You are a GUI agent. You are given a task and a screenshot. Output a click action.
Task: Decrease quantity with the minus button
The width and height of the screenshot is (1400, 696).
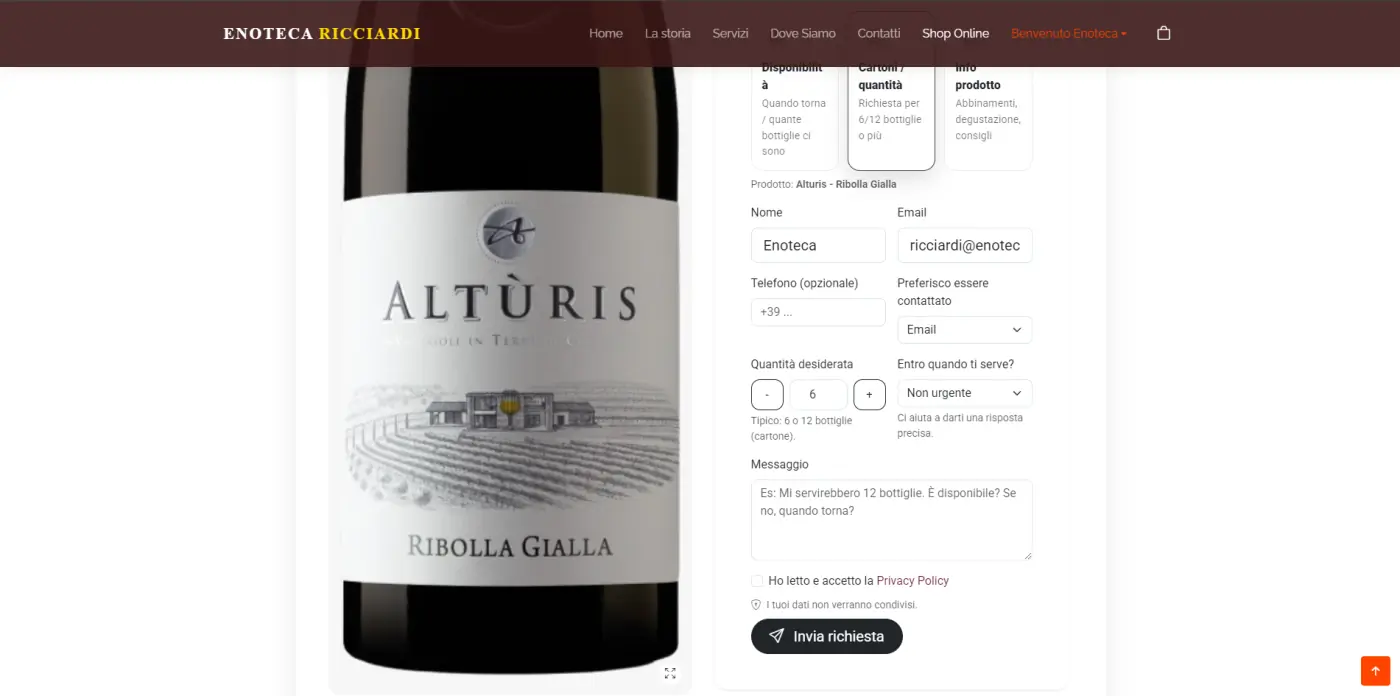click(x=767, y=395)
